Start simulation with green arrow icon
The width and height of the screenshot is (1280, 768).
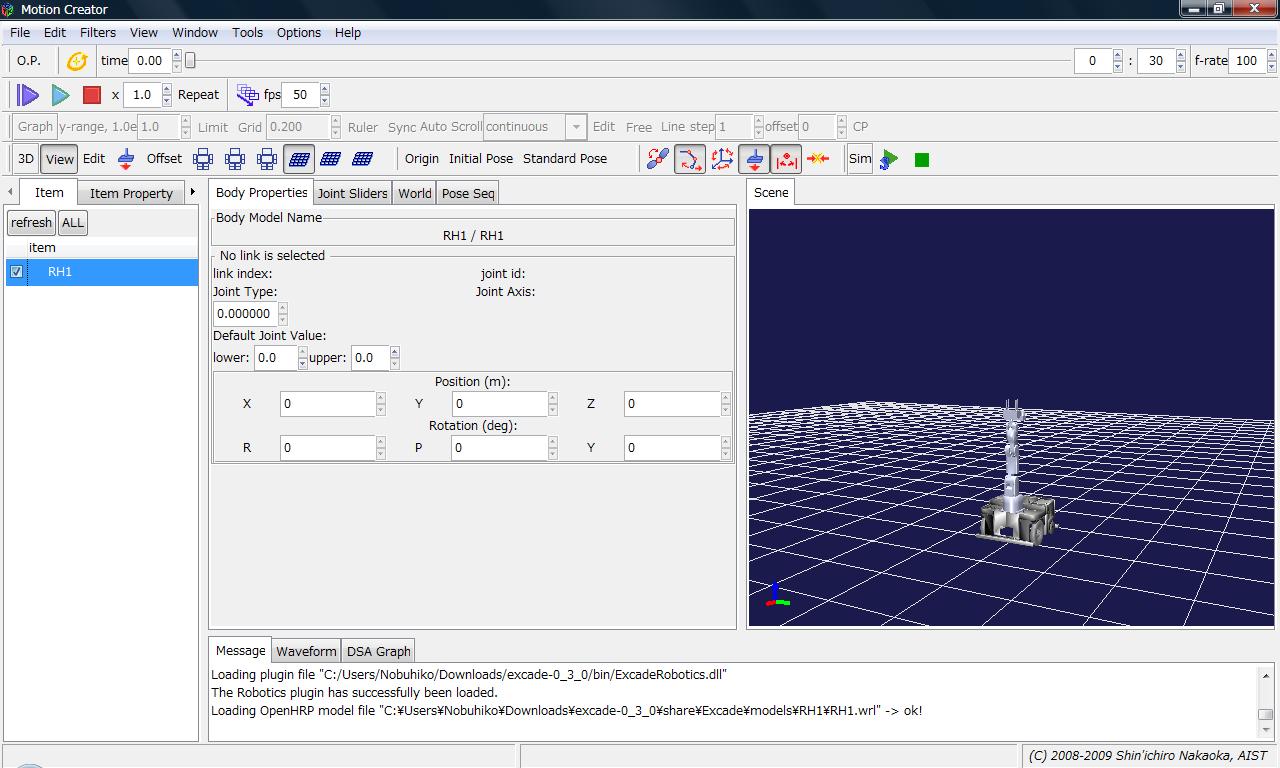click(x=889, y=159)
